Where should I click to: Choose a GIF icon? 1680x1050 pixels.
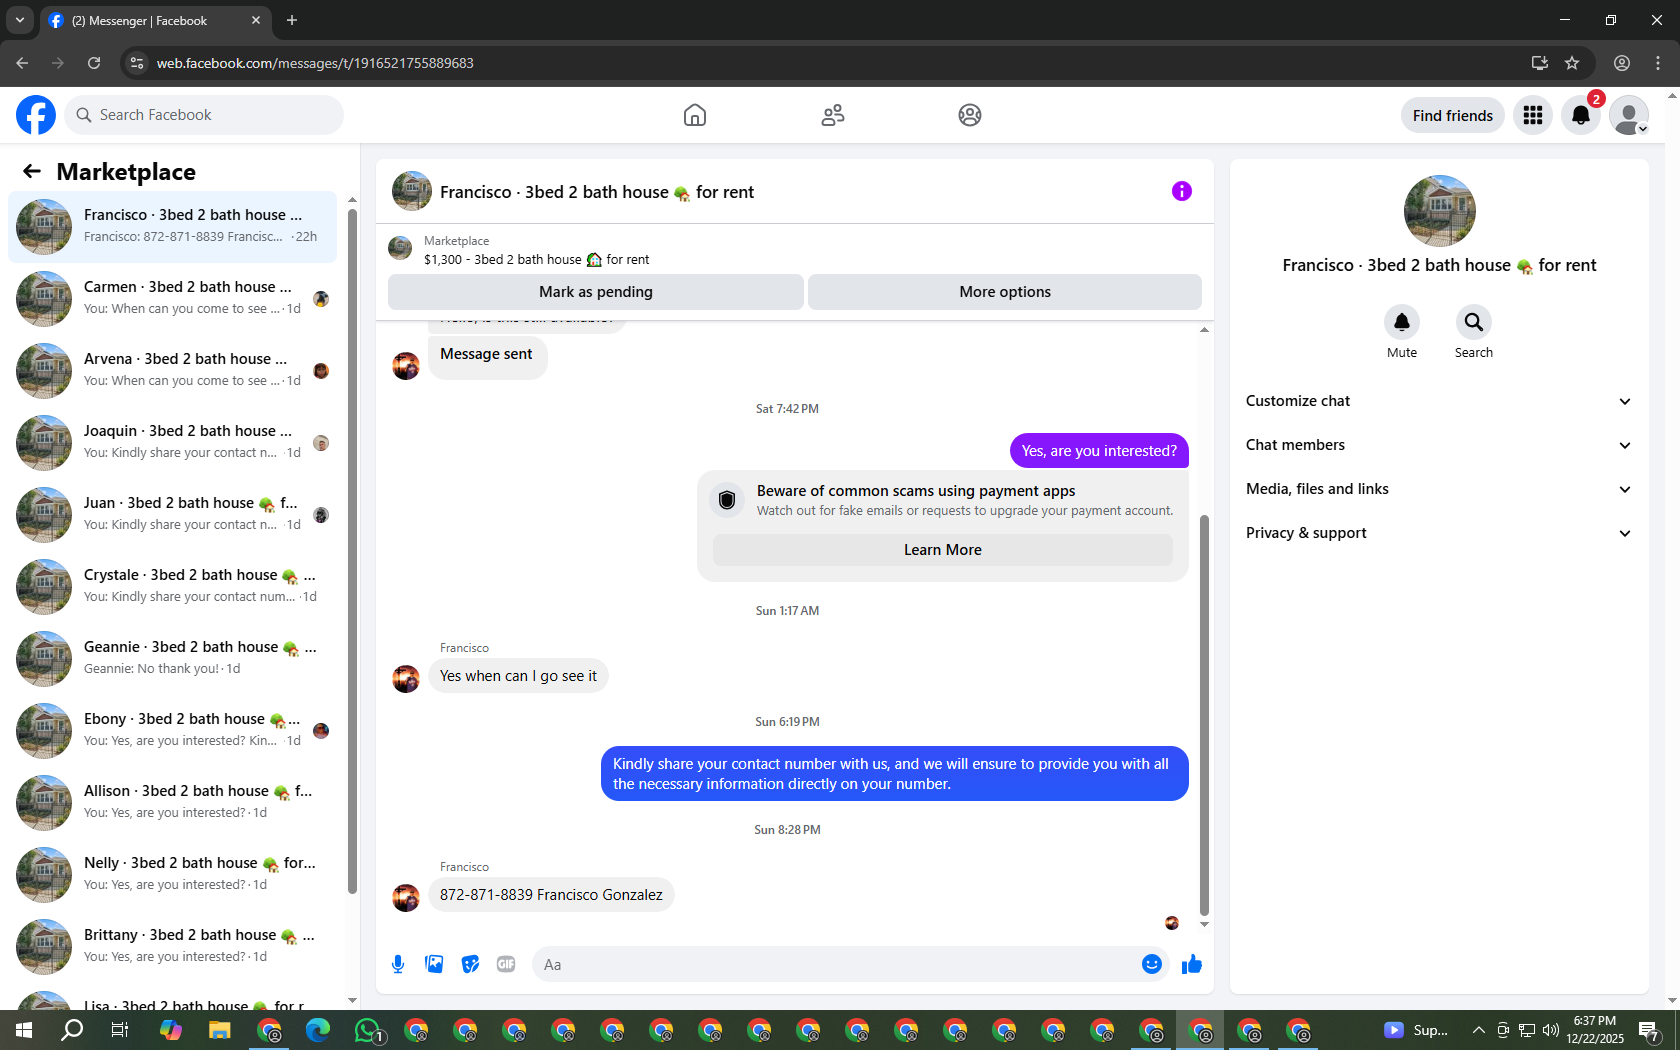506,964
